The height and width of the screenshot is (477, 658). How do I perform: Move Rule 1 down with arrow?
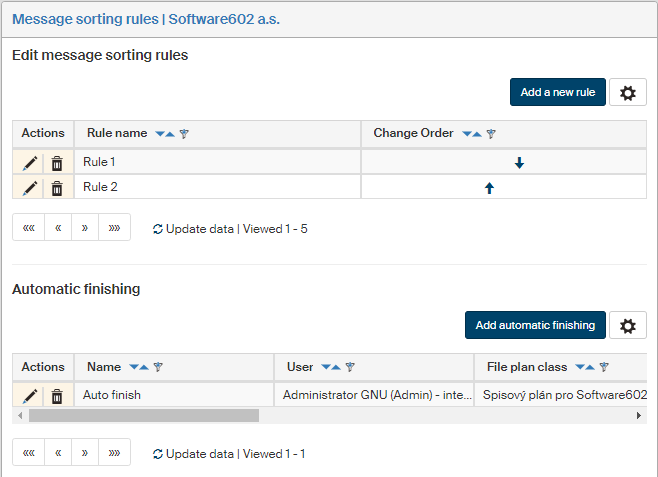point(519,163)
